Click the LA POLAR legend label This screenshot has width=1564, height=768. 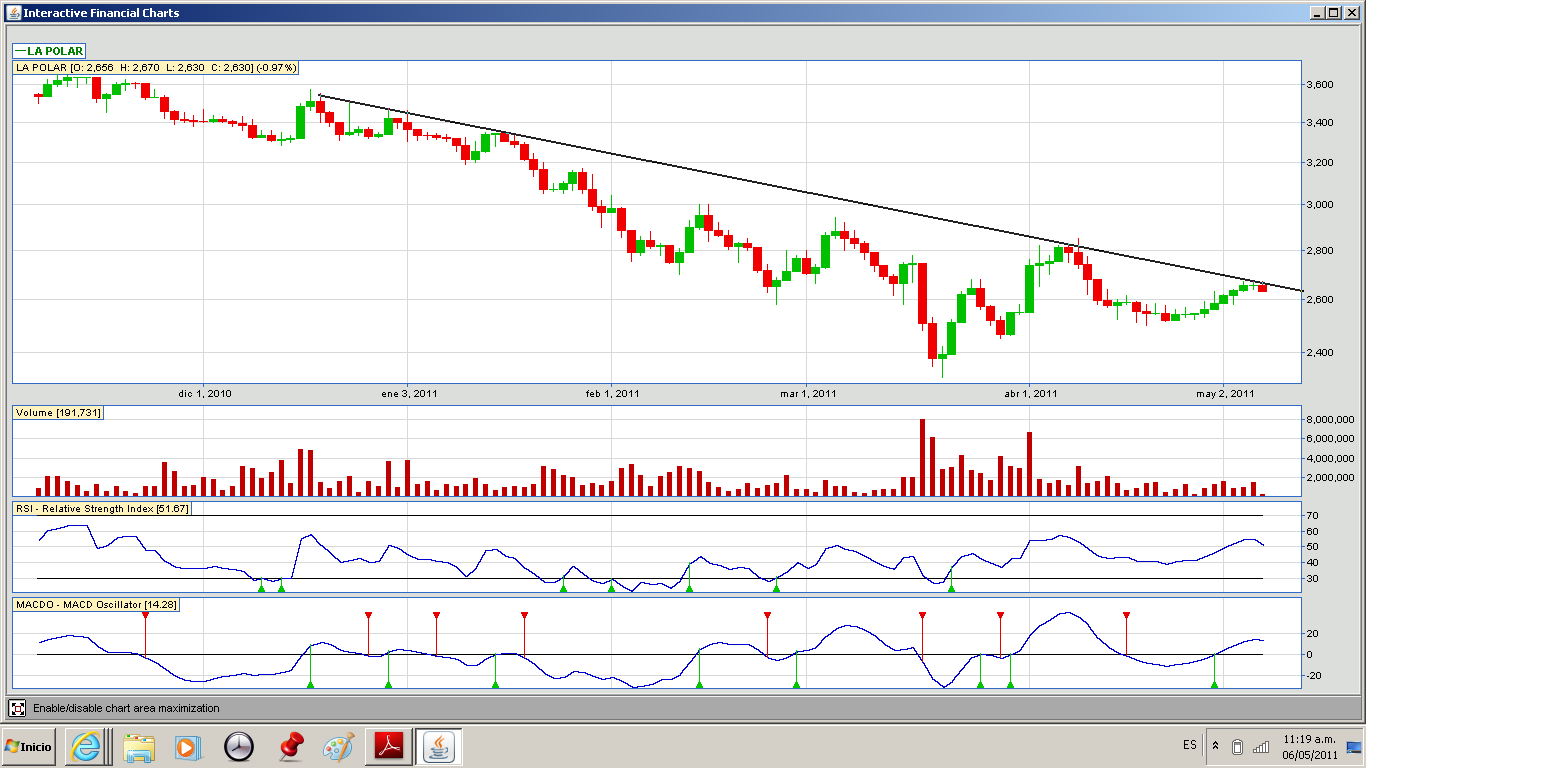pyautogui.click(x=49, y=51)
